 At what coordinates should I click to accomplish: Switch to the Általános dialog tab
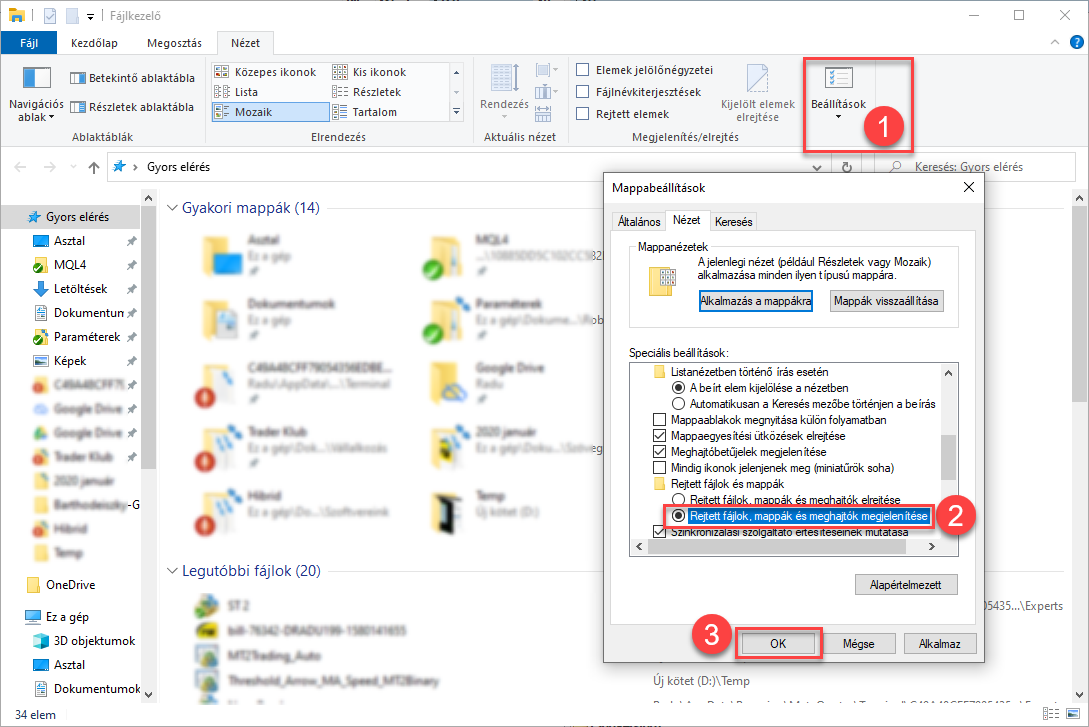(639, 222)
